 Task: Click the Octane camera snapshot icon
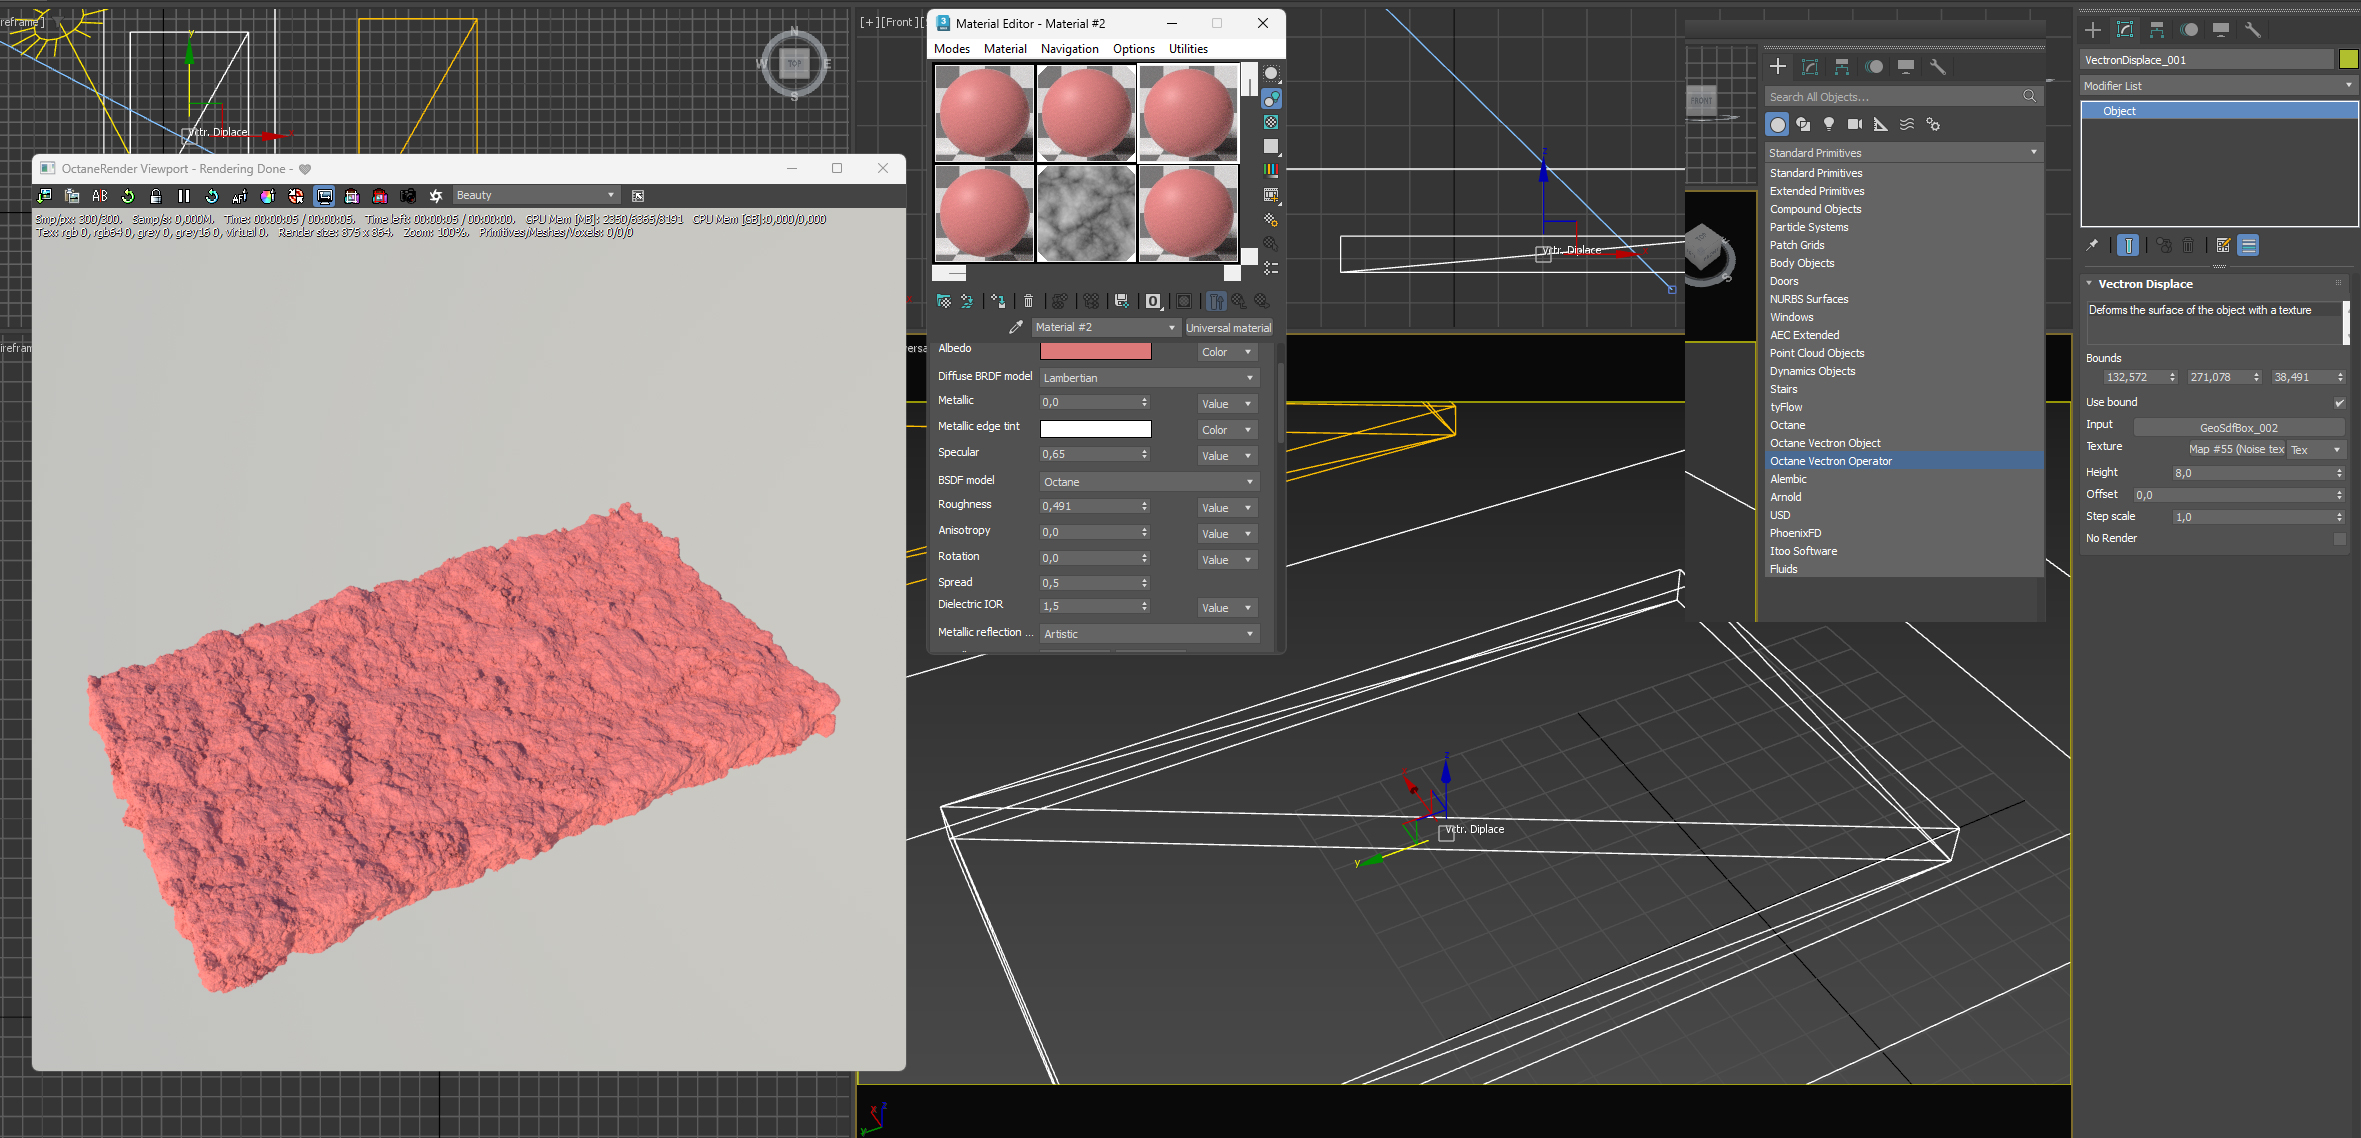[408, 196]
